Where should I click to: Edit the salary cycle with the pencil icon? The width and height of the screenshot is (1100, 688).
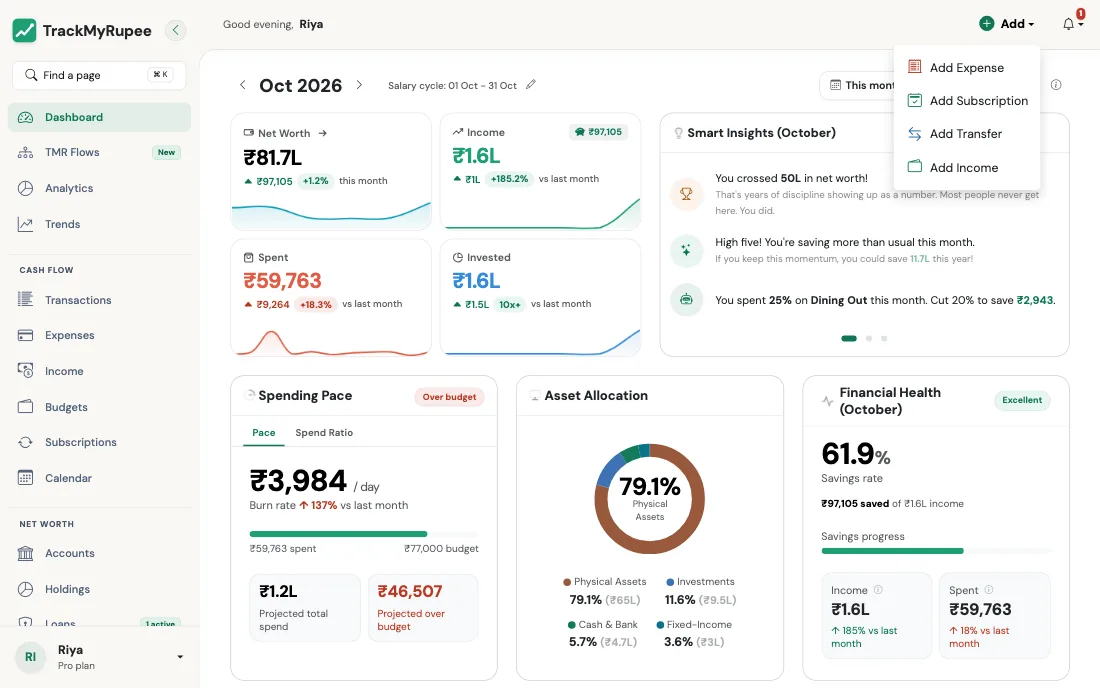(531, 85)
